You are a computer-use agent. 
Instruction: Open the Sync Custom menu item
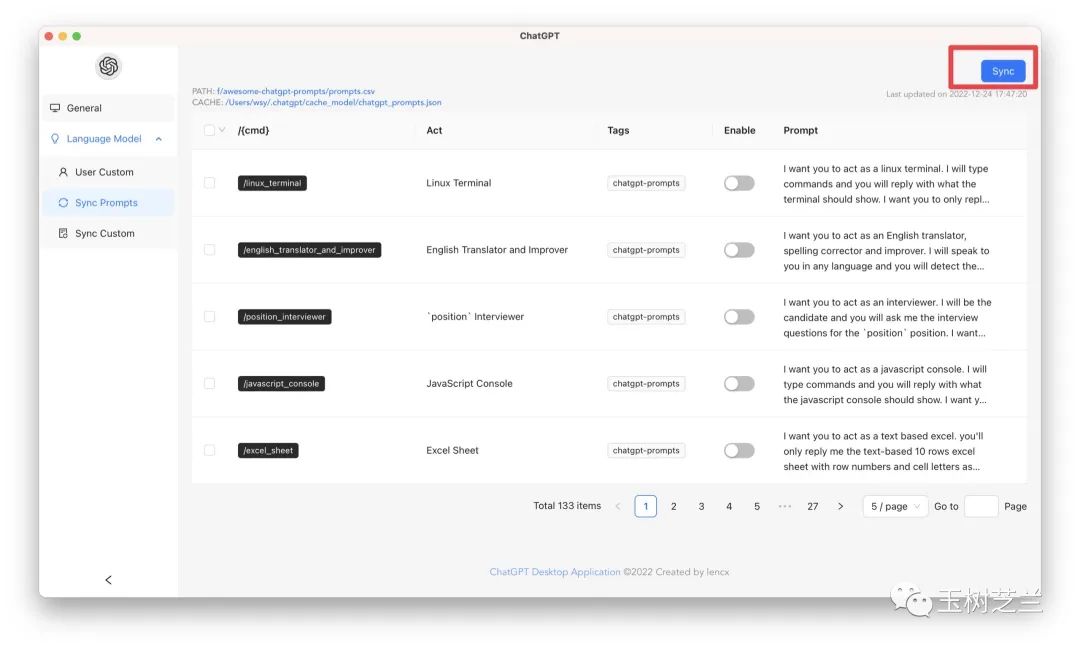coord(107,234)
